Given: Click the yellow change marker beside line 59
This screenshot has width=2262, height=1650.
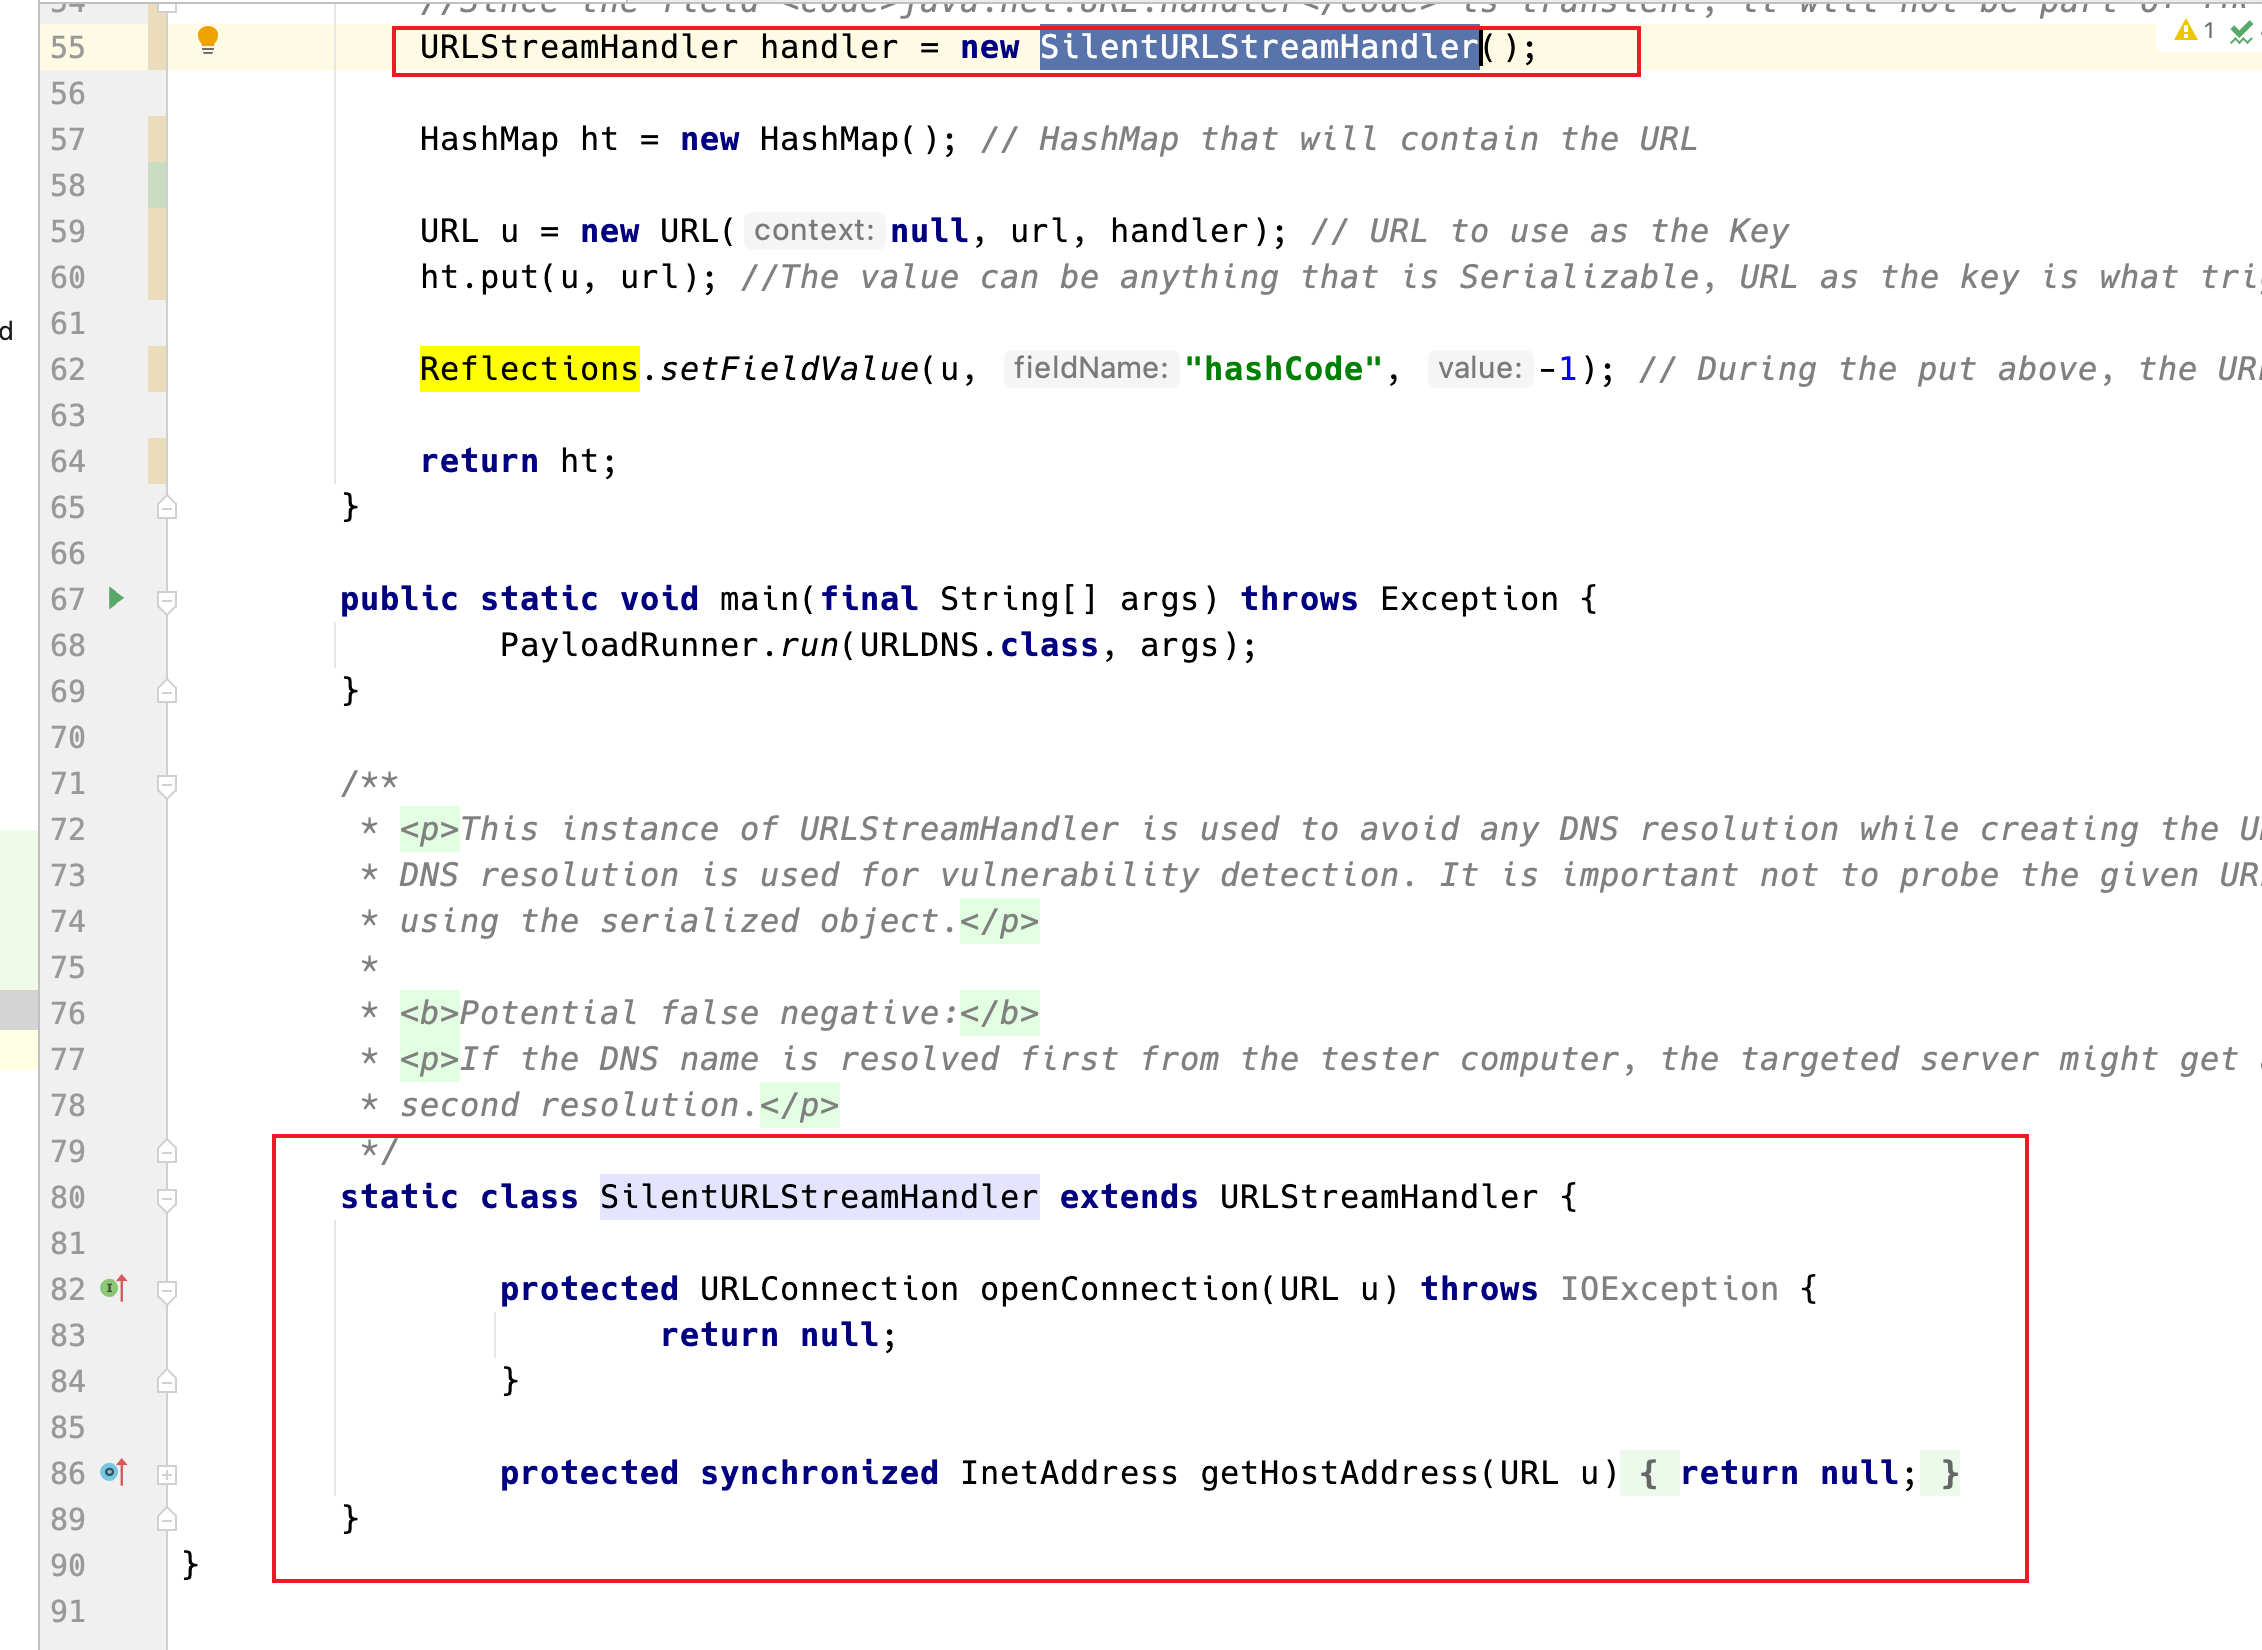Looking at the screenshot, I should click(x=156, y=231).
